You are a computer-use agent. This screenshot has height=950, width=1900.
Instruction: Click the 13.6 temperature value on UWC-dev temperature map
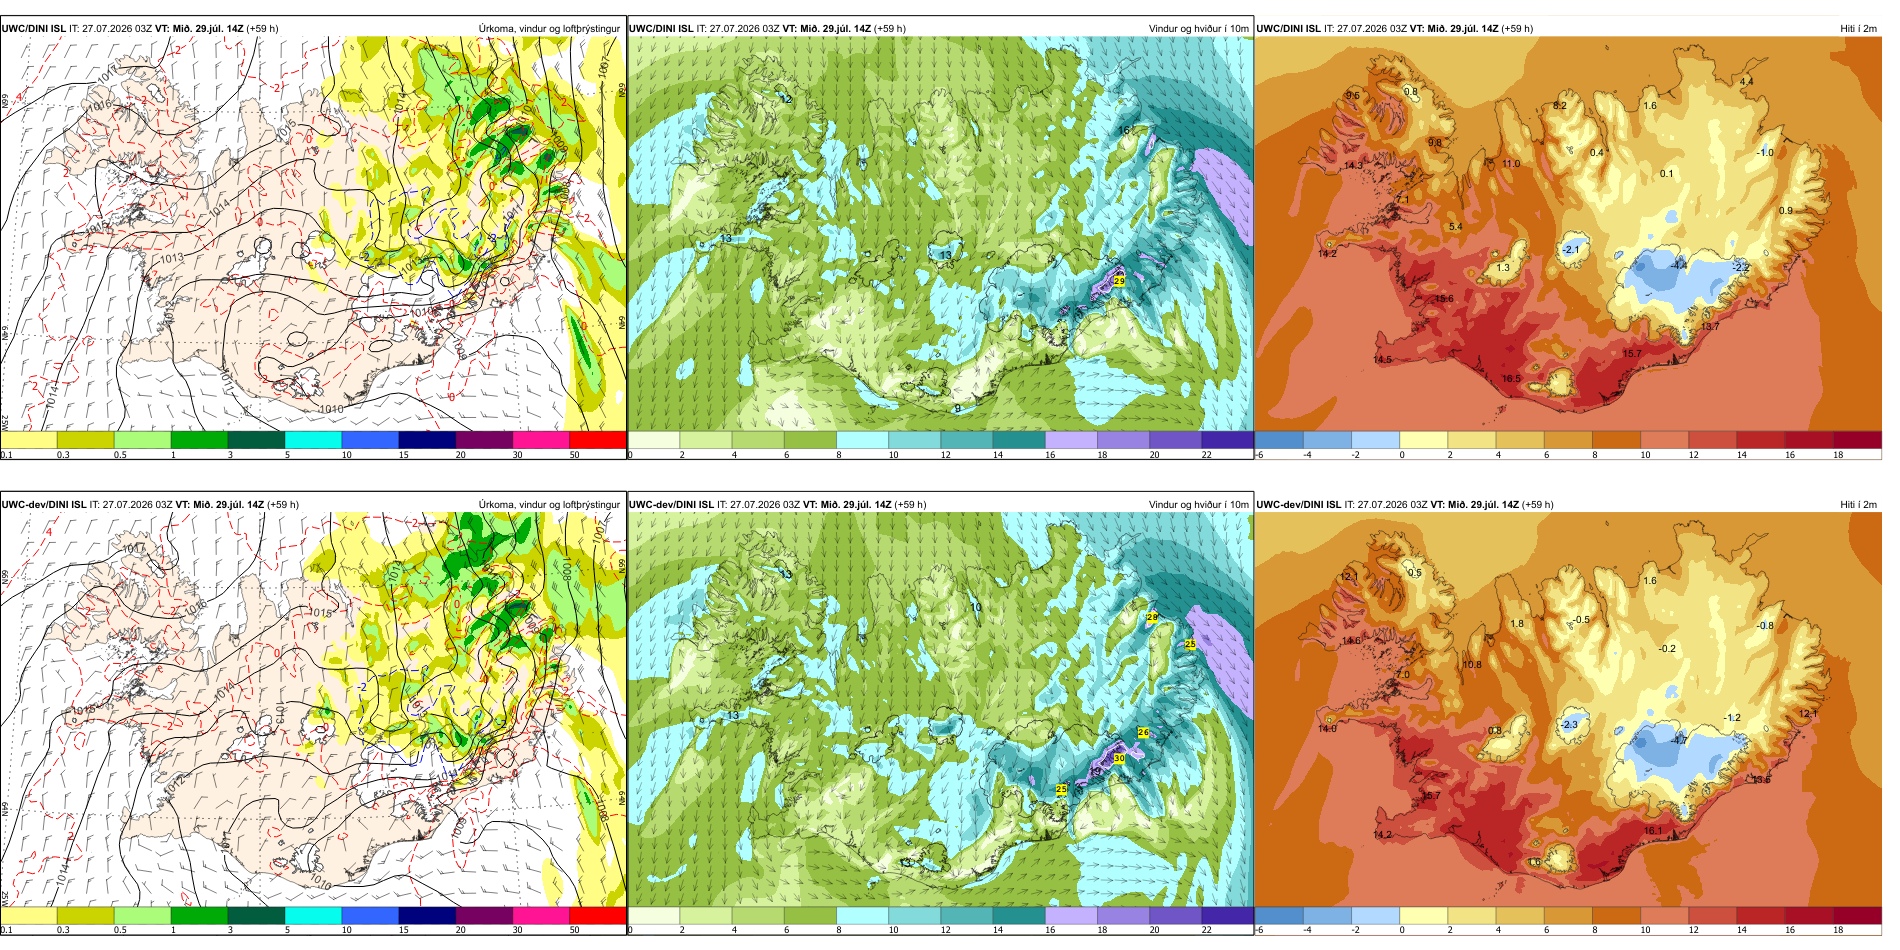pyautogui.click(x=1760, y=779)
